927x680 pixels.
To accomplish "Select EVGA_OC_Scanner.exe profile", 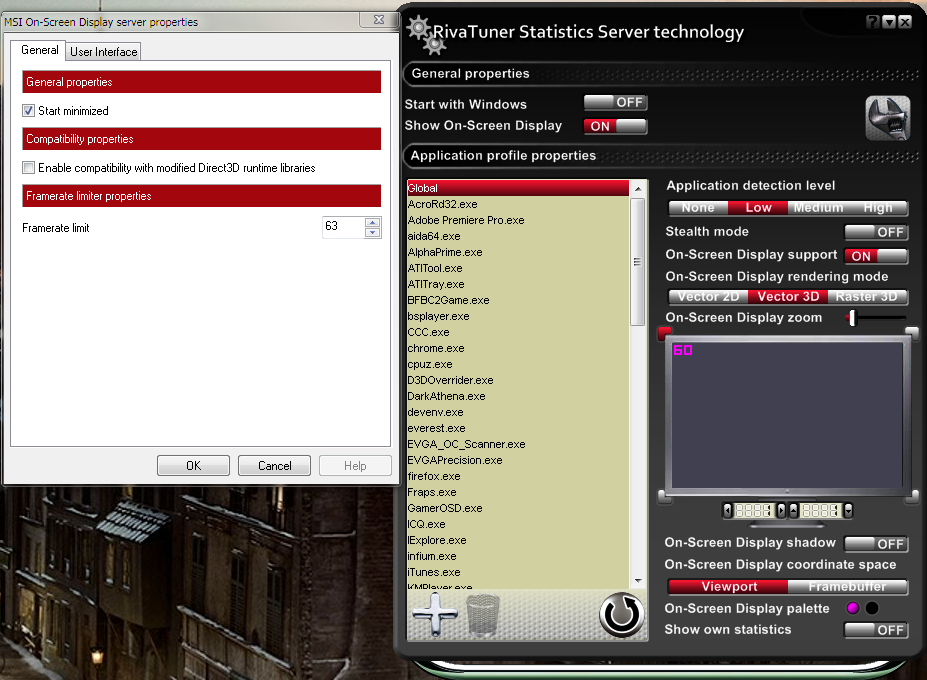I will [518, 444].
